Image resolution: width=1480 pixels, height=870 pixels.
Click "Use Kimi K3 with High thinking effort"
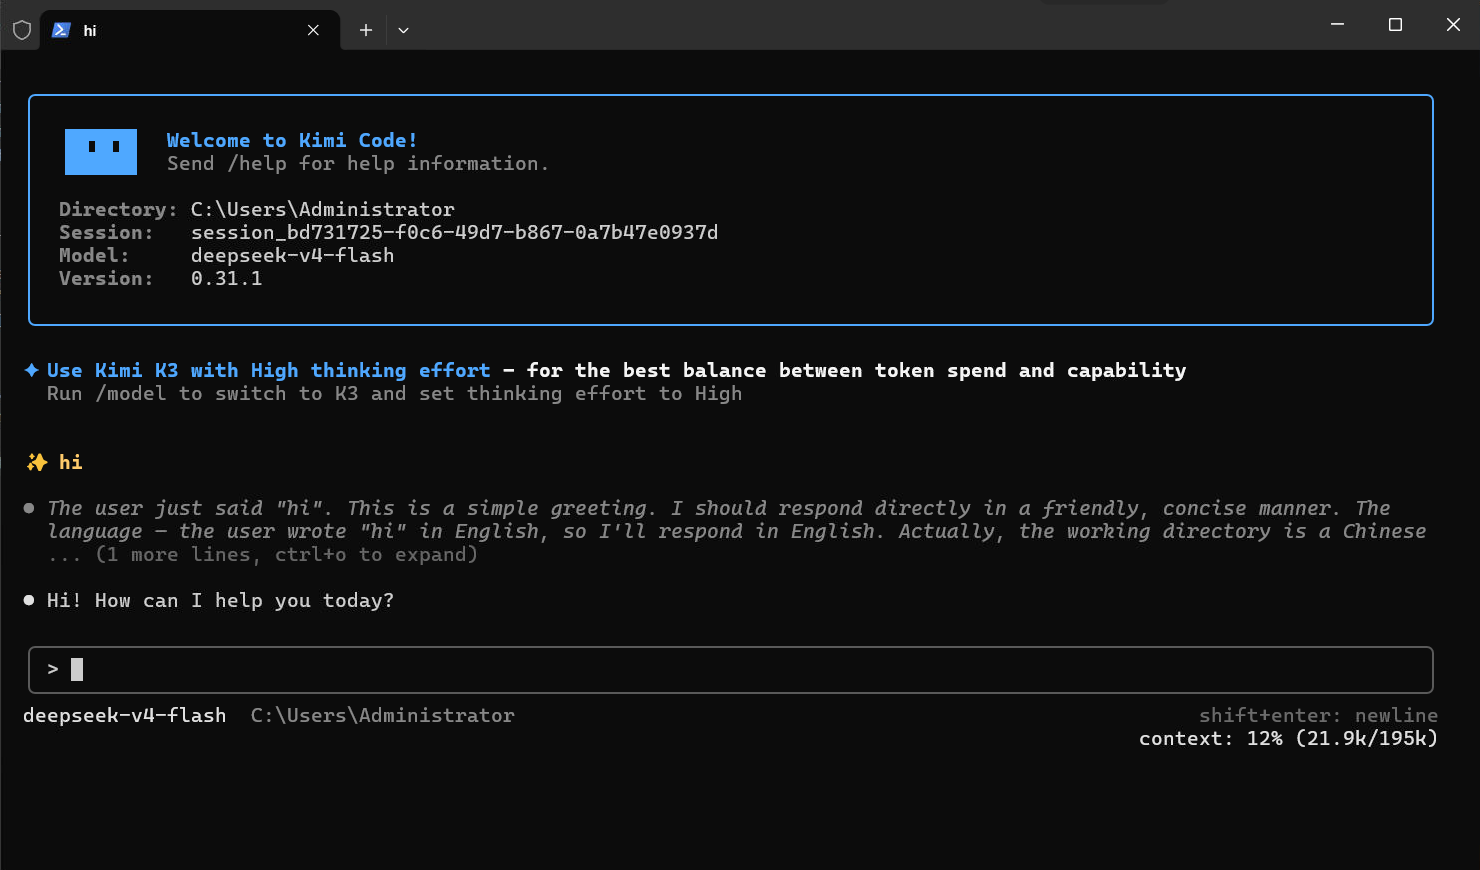coord(268,370)
